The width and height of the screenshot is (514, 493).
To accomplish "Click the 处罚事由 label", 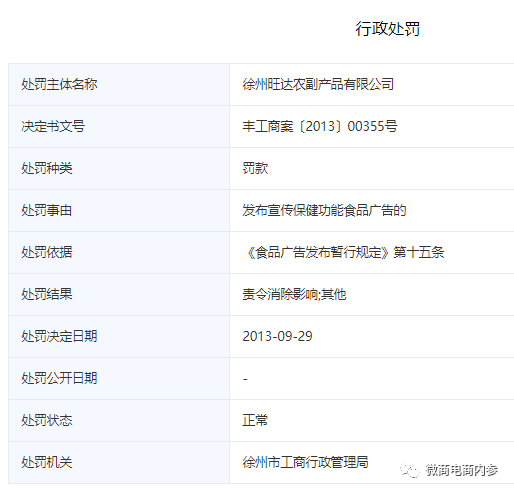I will pyautogui.click(x=47, y=210).
